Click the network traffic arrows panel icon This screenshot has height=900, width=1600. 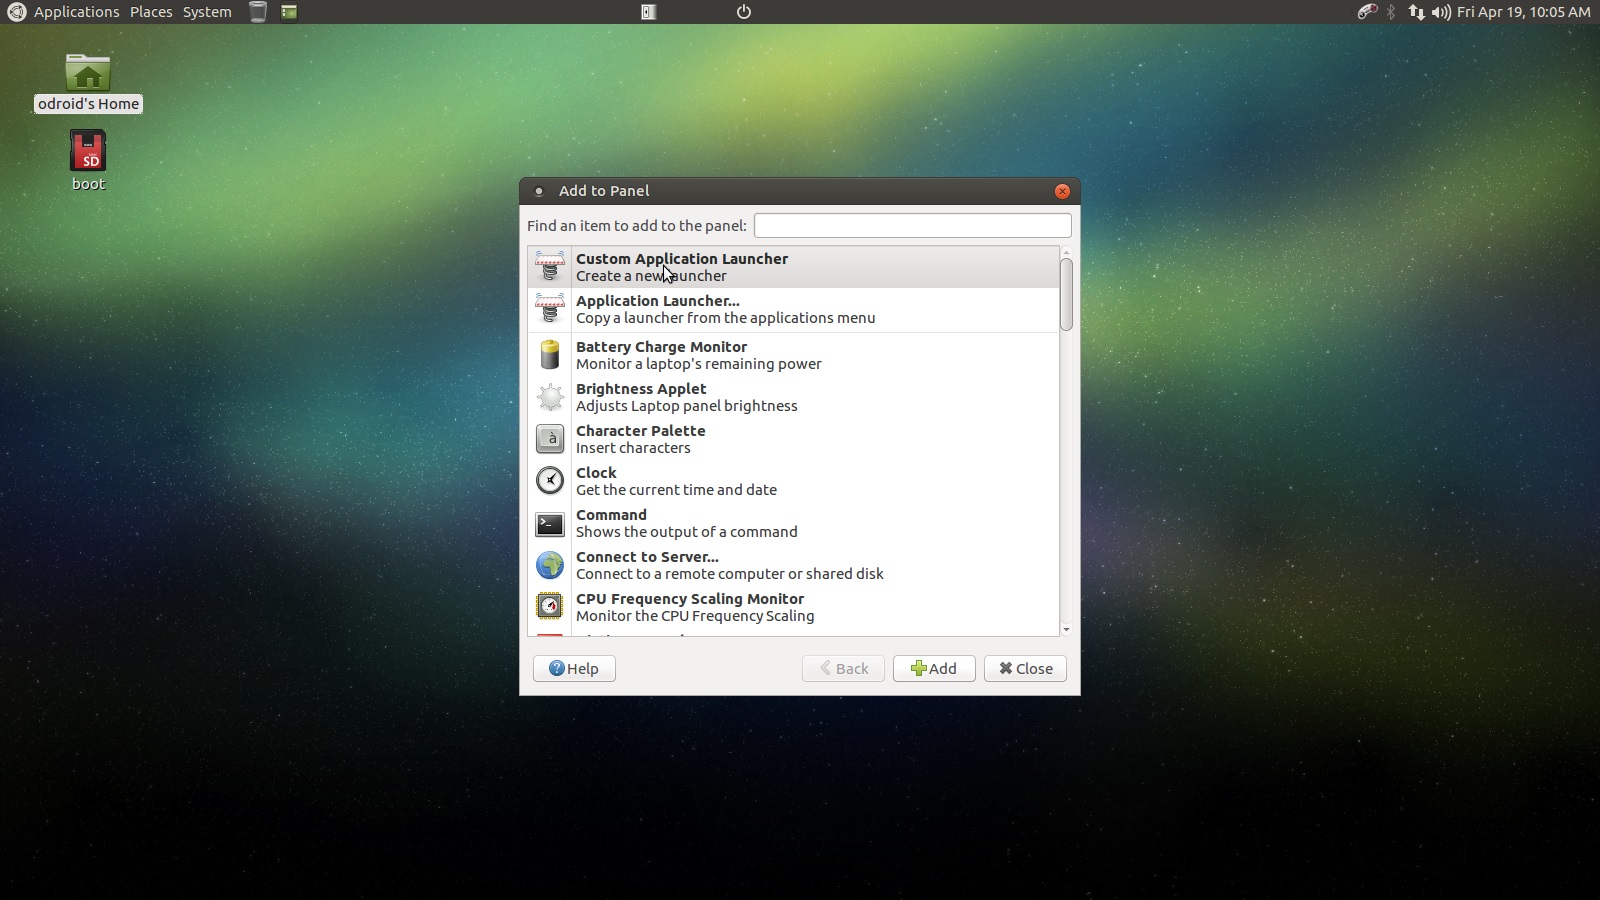tap(1417, 13)
